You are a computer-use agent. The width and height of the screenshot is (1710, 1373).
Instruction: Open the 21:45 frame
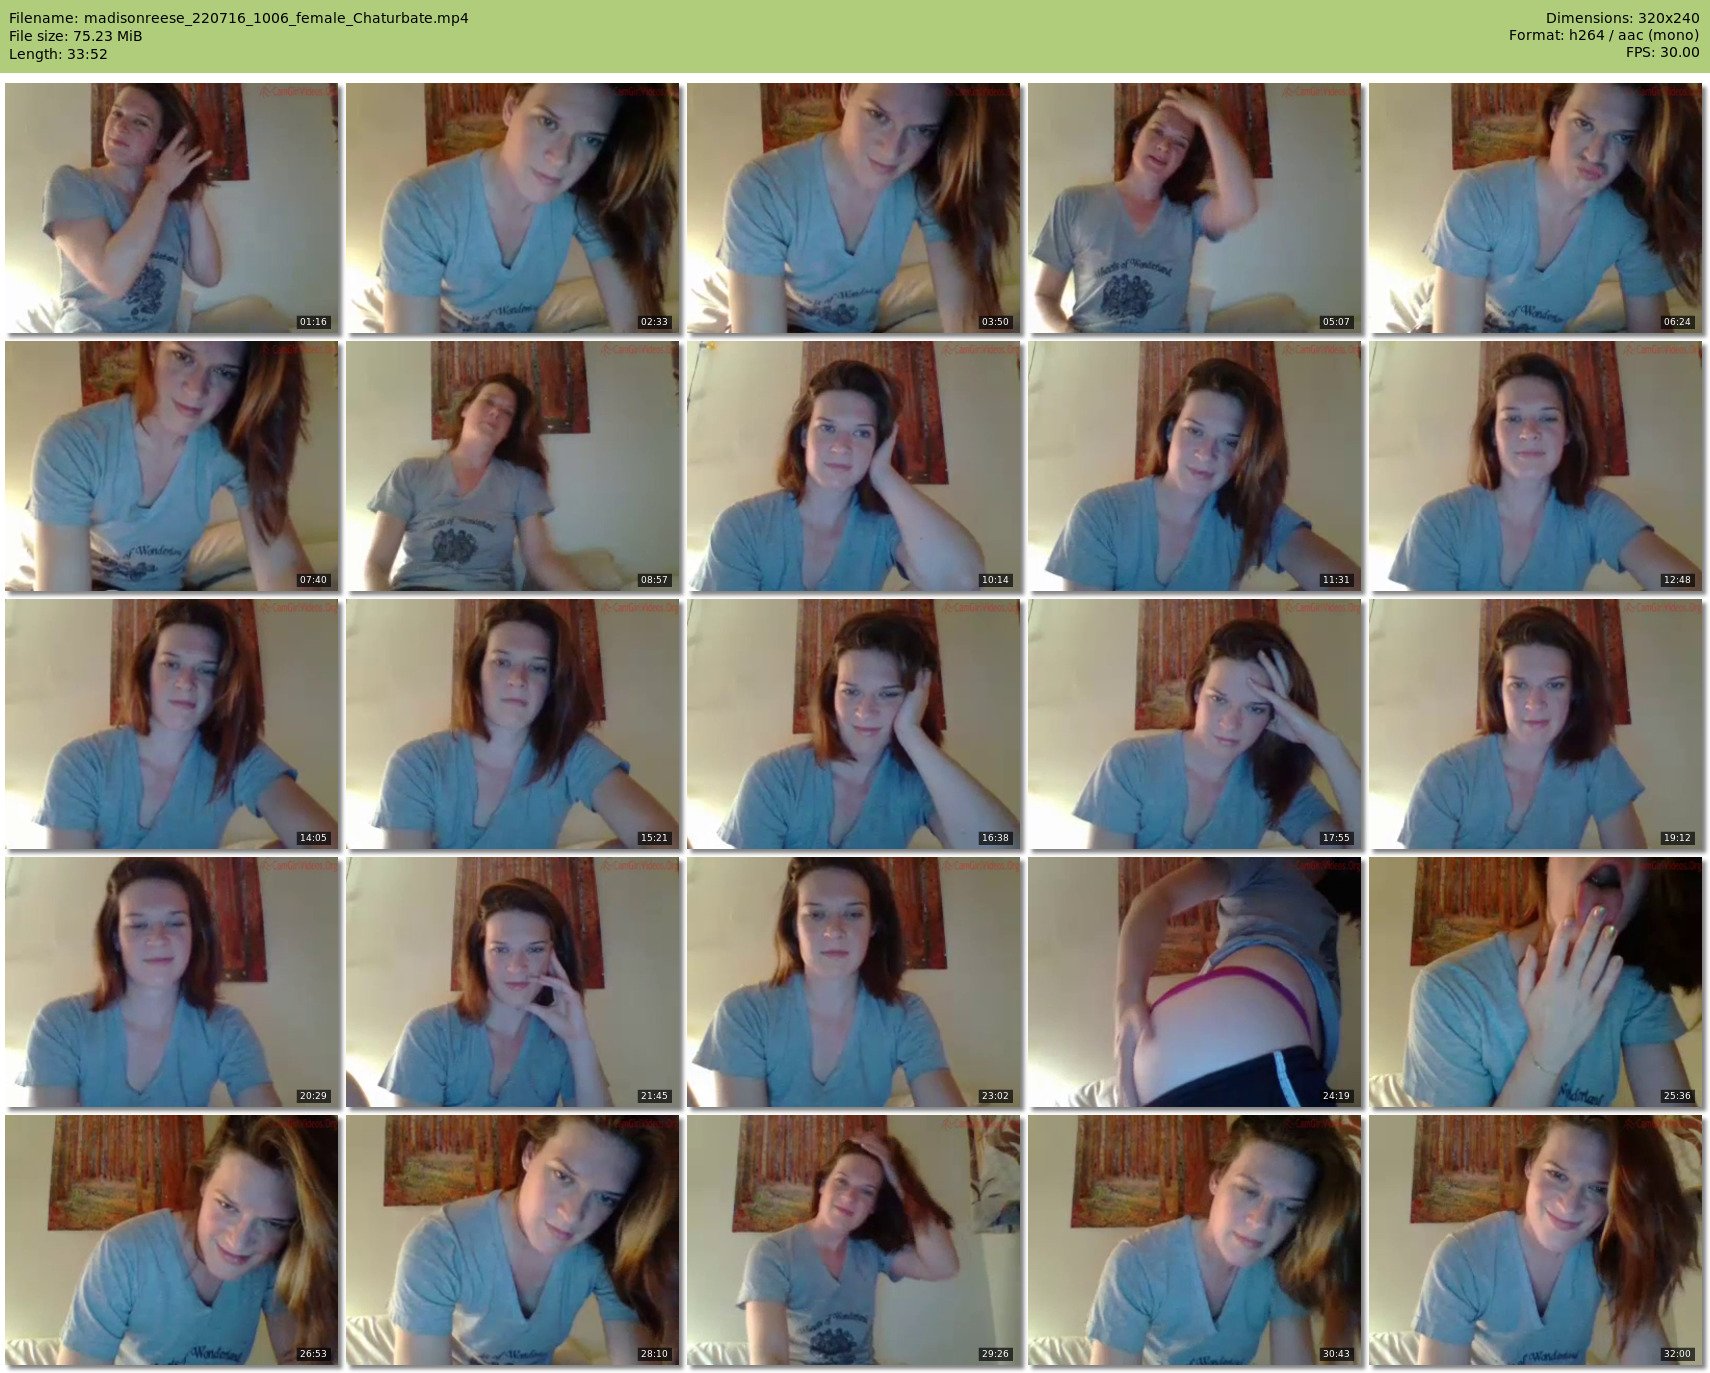point(513,982)
